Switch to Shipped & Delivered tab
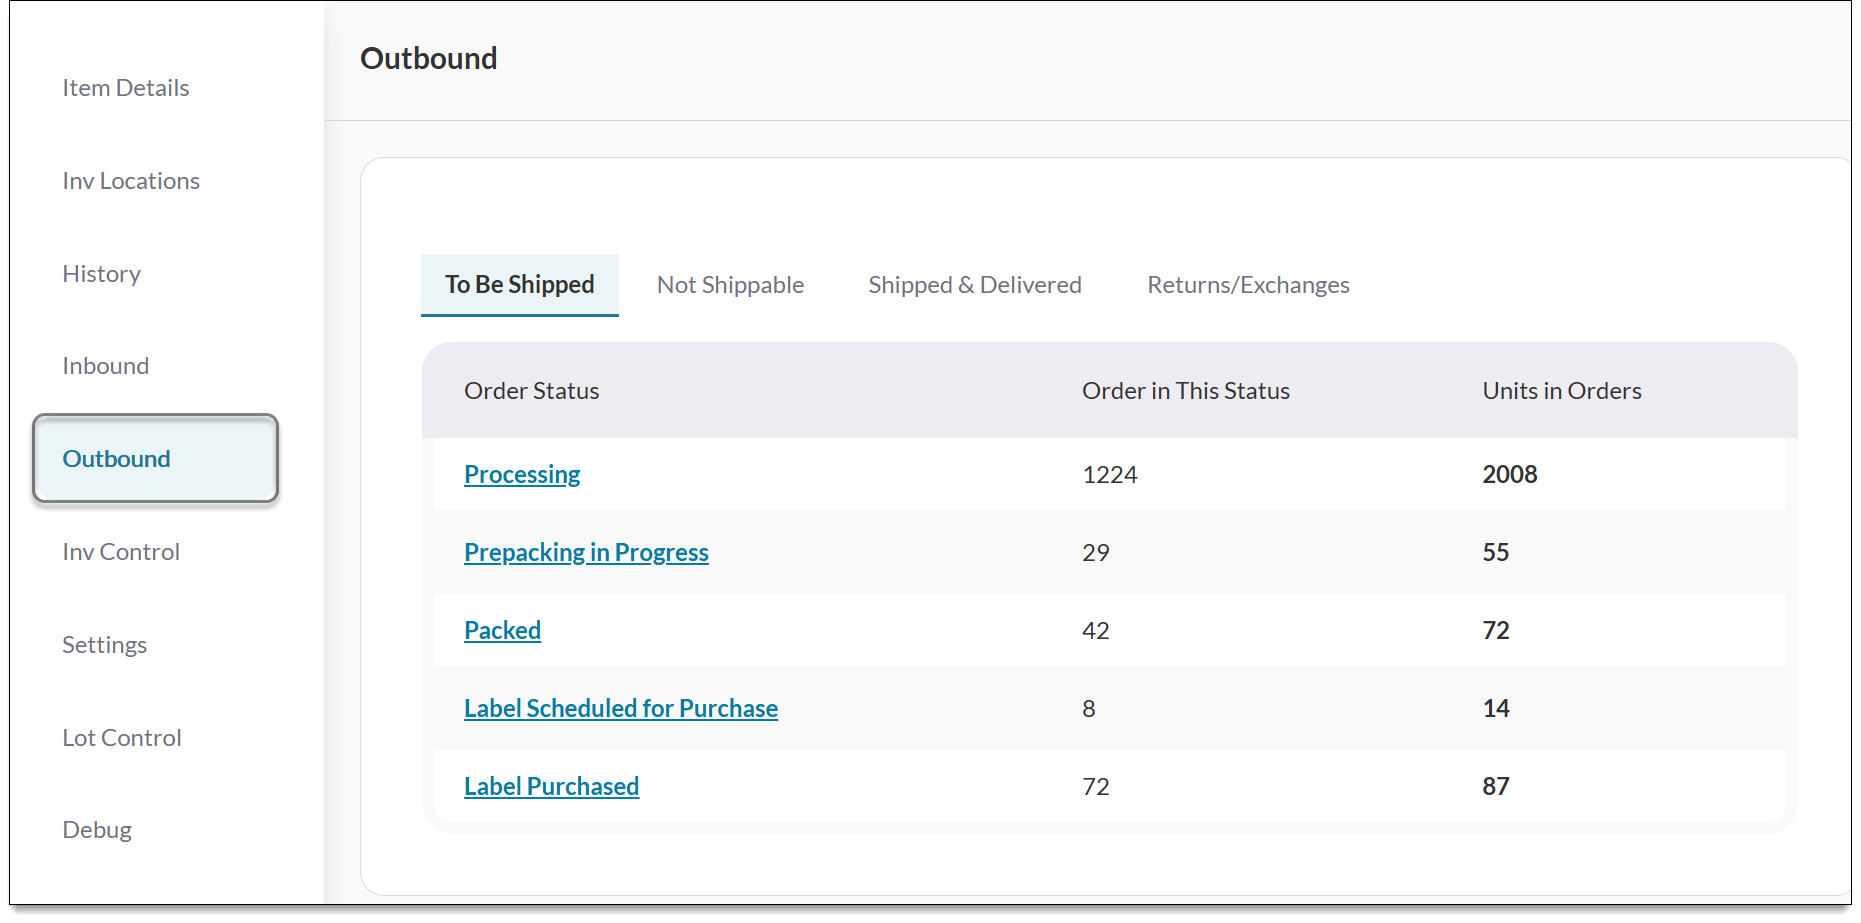1861x923 pixels. pos(974,285)
